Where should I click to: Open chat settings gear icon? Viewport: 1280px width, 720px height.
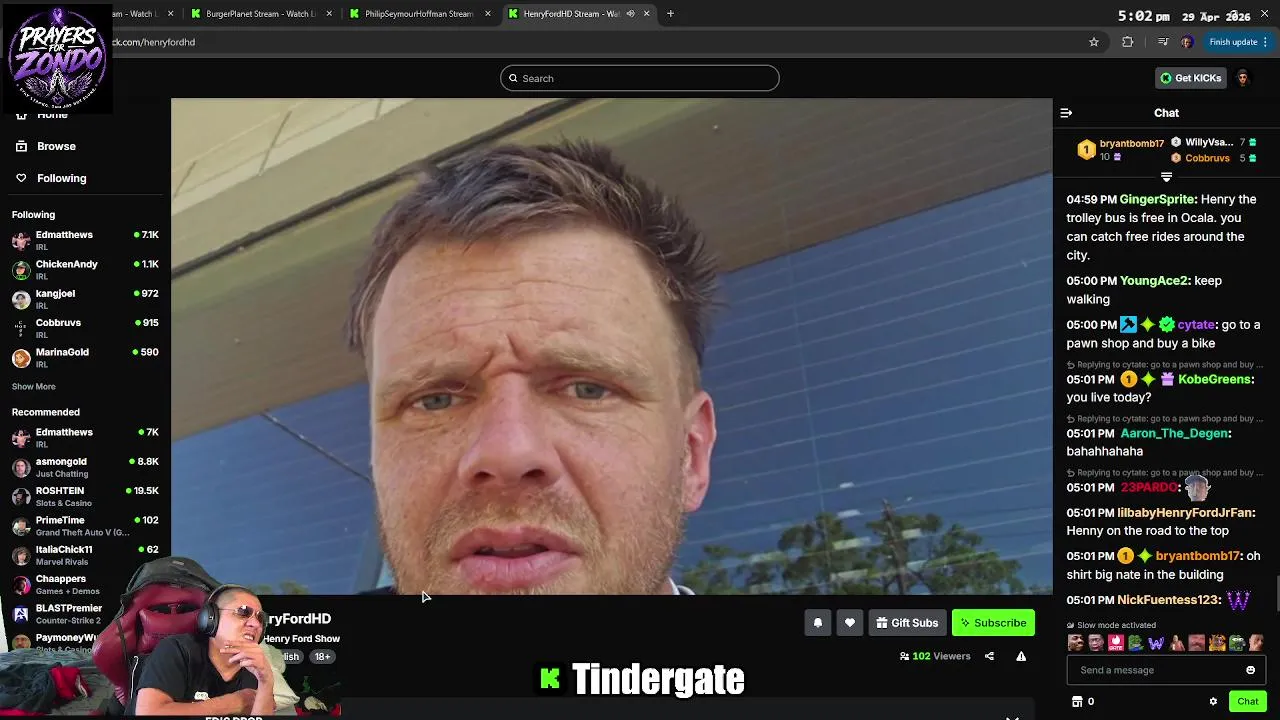click(1213, 701)
